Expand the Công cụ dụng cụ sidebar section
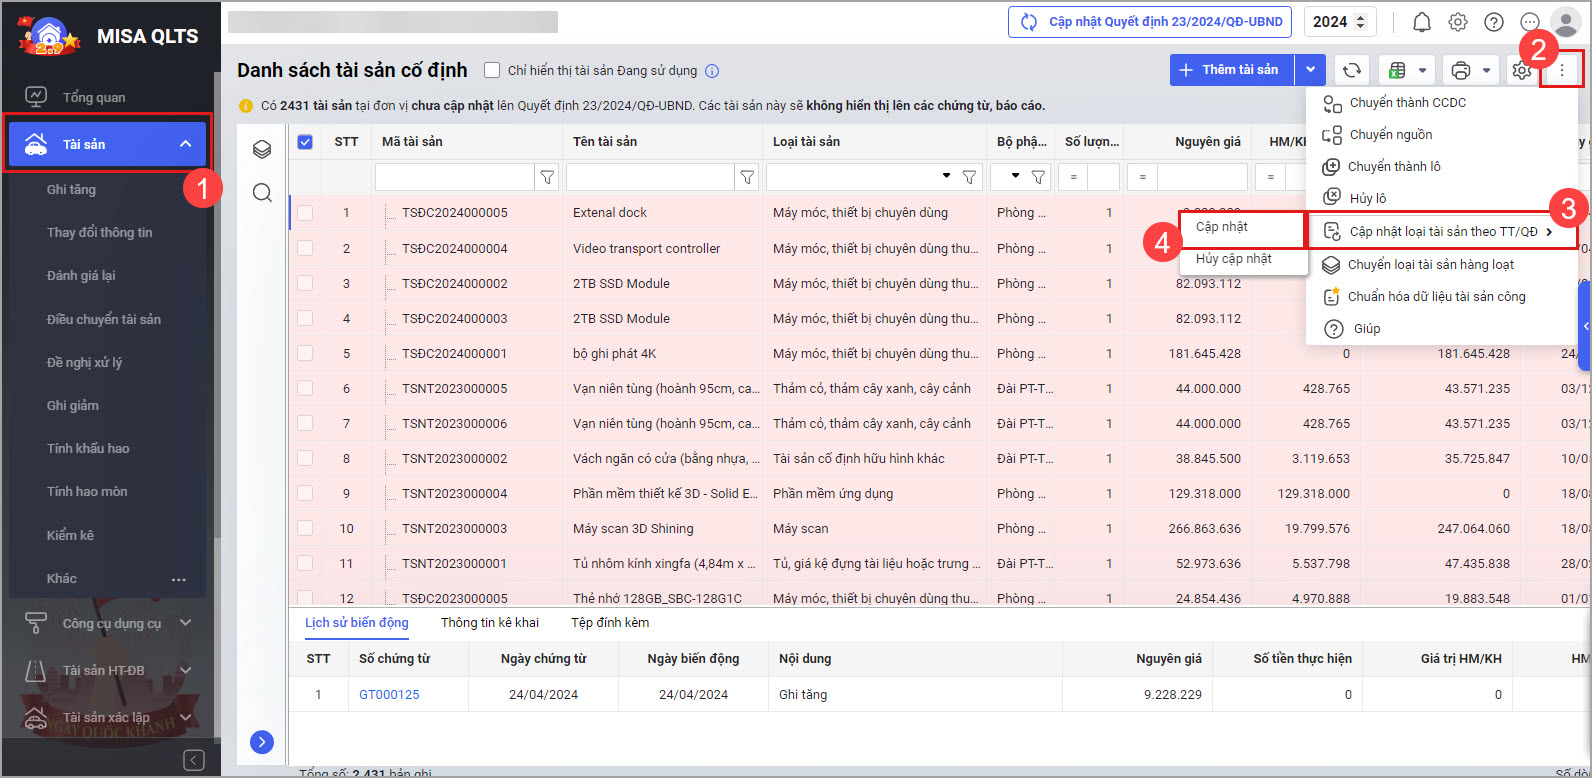Screen dimensions: 1592x778 point(185,623)
